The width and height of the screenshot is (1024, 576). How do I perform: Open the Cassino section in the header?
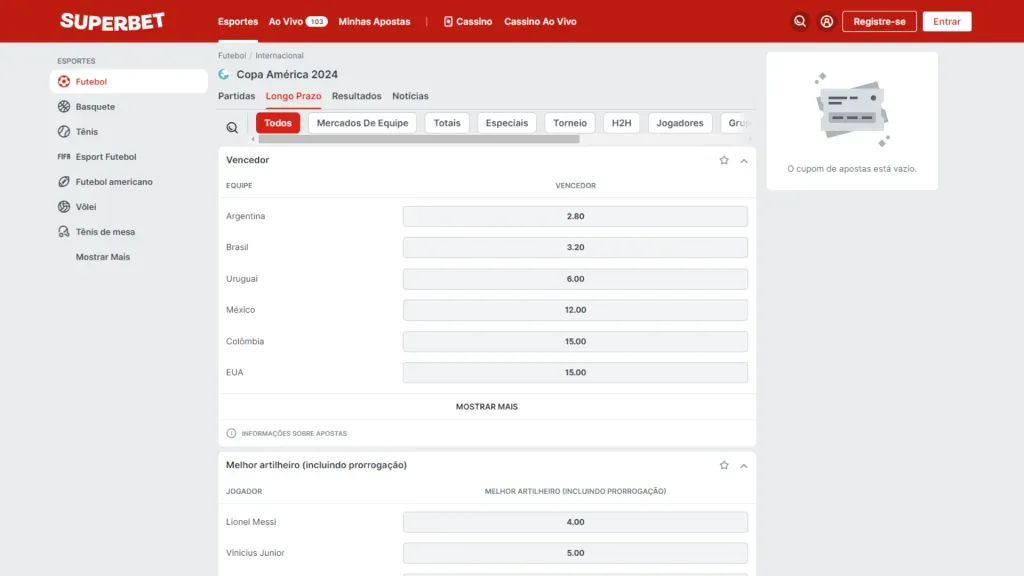coord(468,21)
